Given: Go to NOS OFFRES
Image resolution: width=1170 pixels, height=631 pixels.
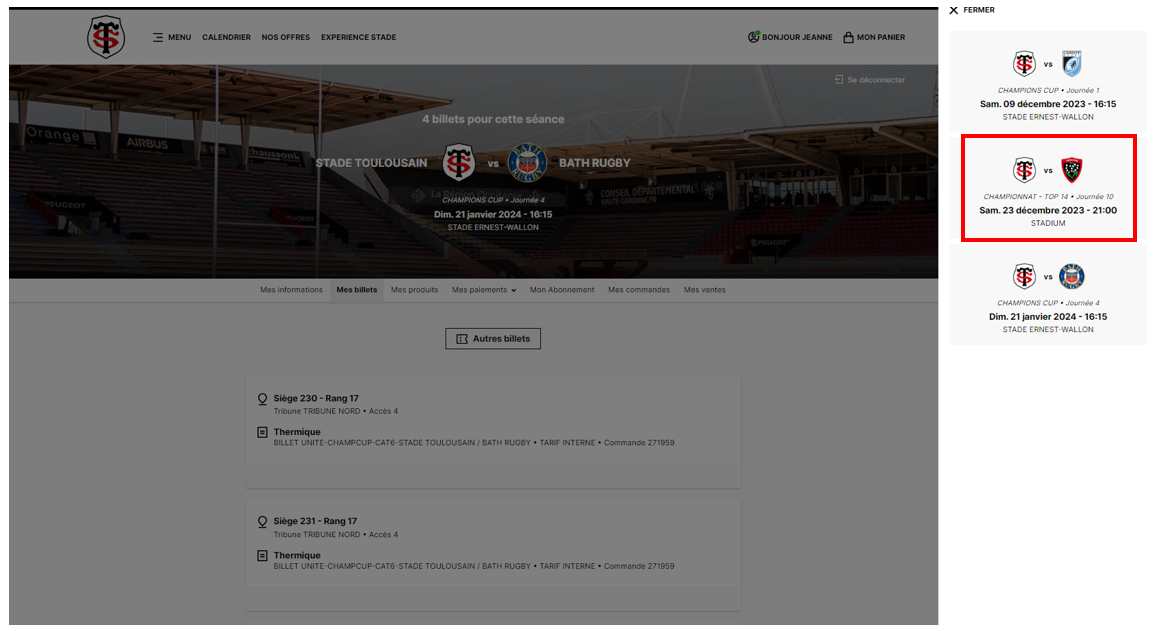Looking at the screenshot, I should click(x=286, y=37).
